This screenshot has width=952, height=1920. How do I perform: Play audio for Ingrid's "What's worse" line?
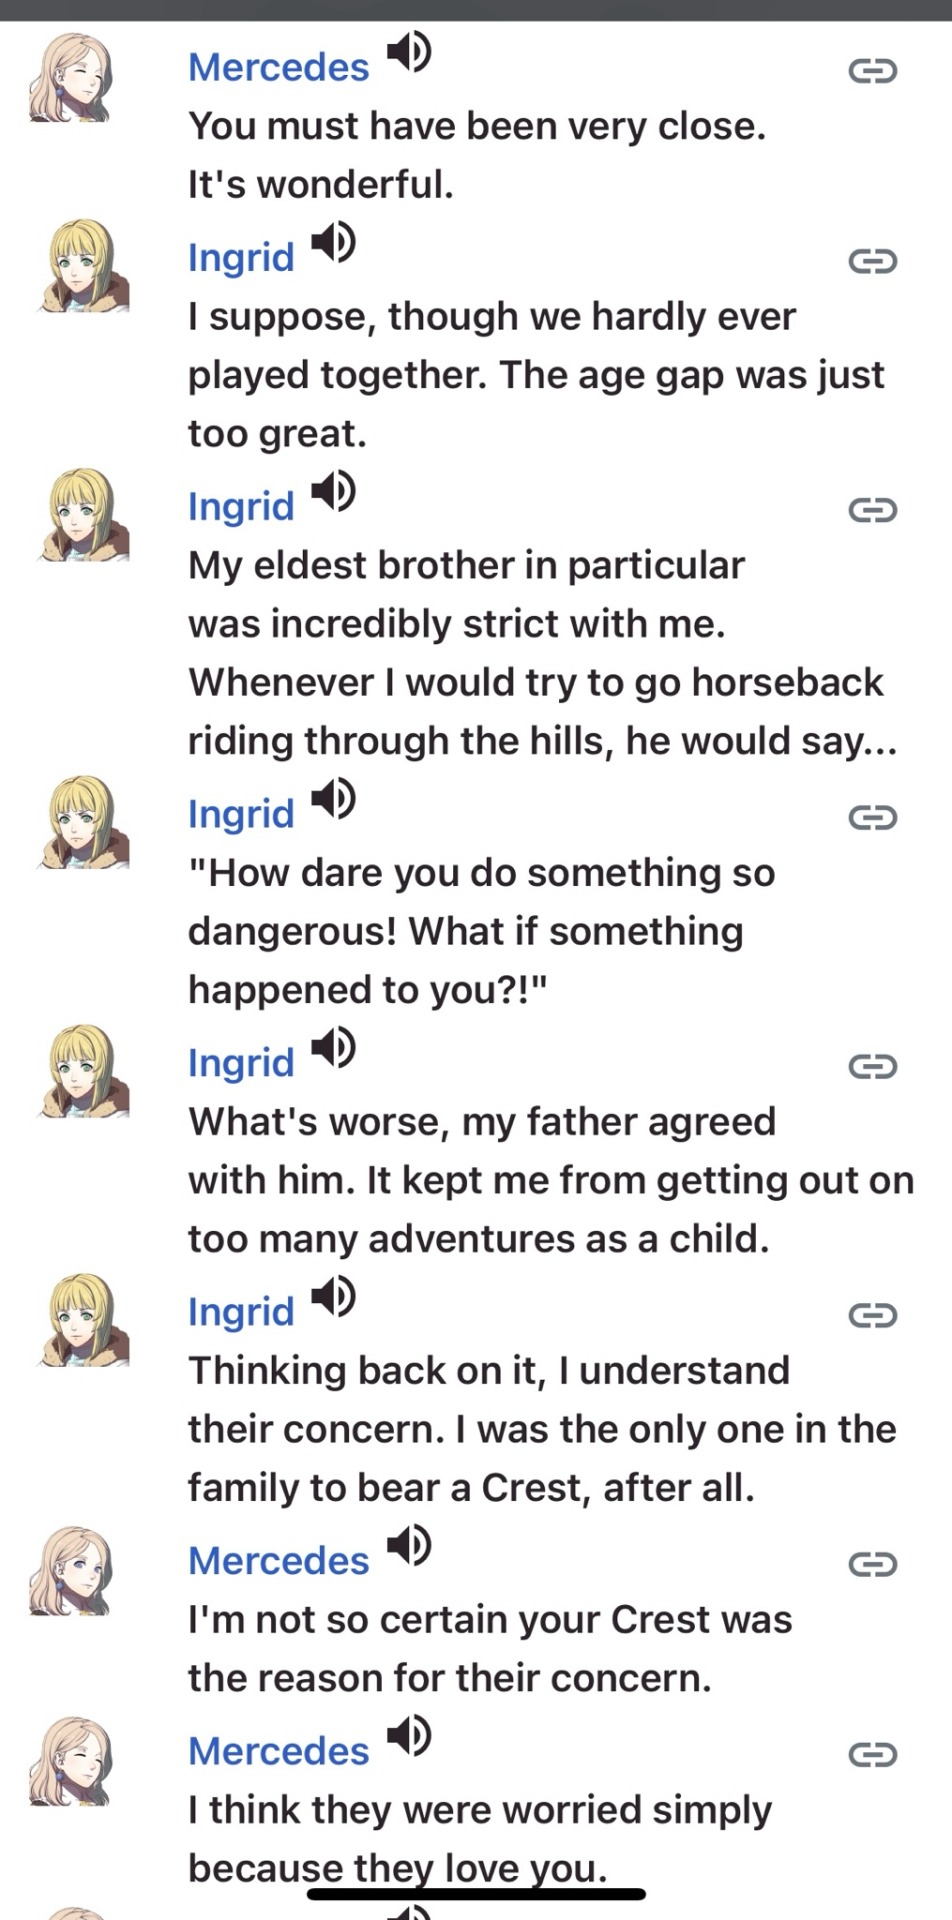333,1047
